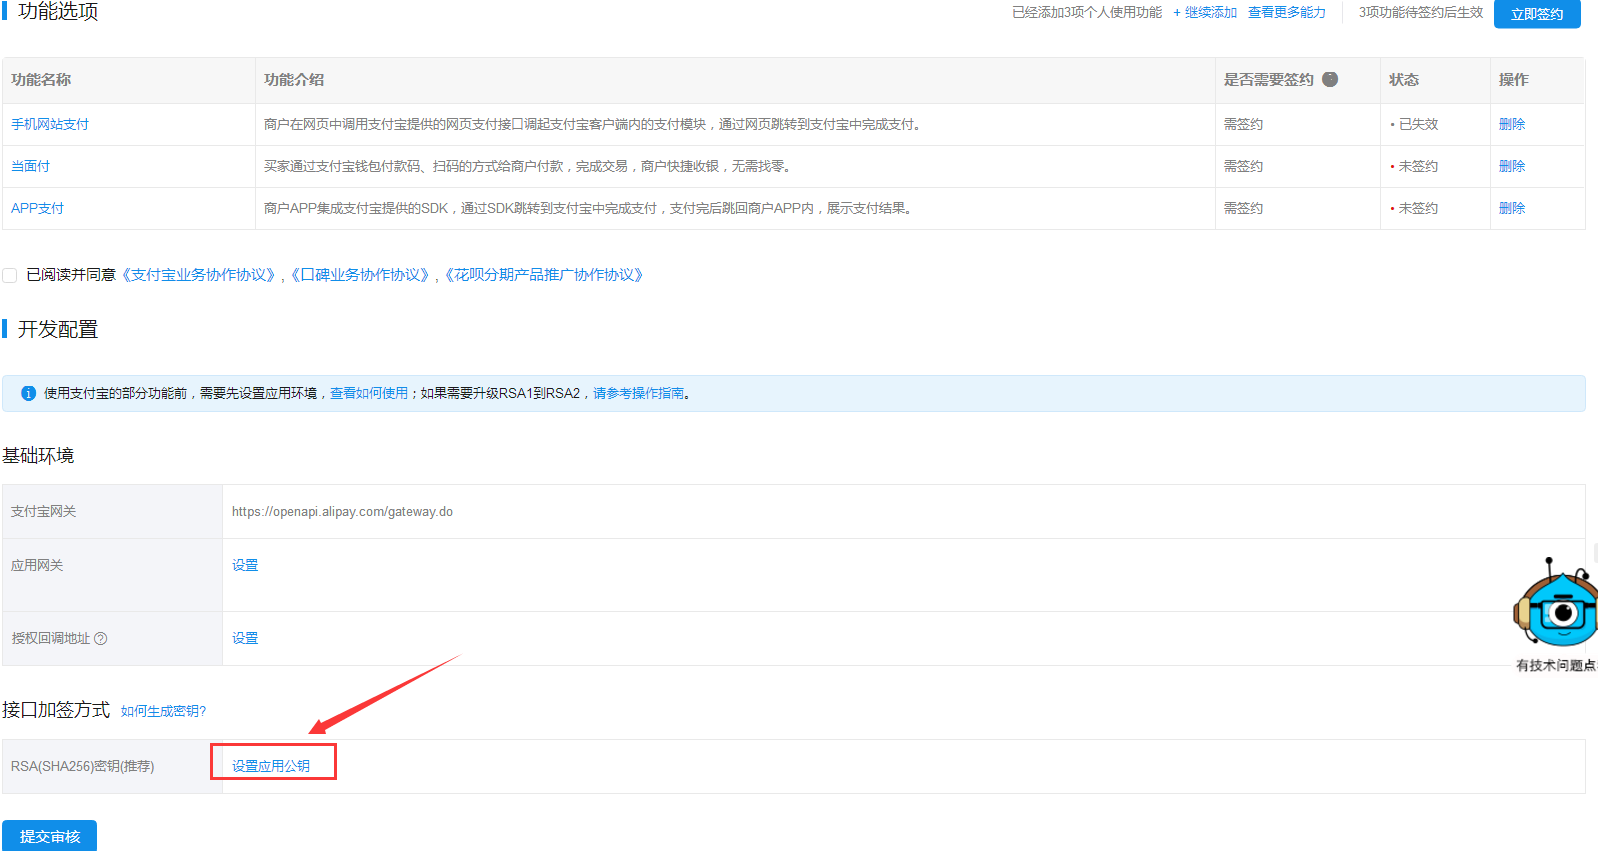Screen dimensions: 1598x851
Task: Open the 手机网站支付 feature link
Action: point(50,124)
